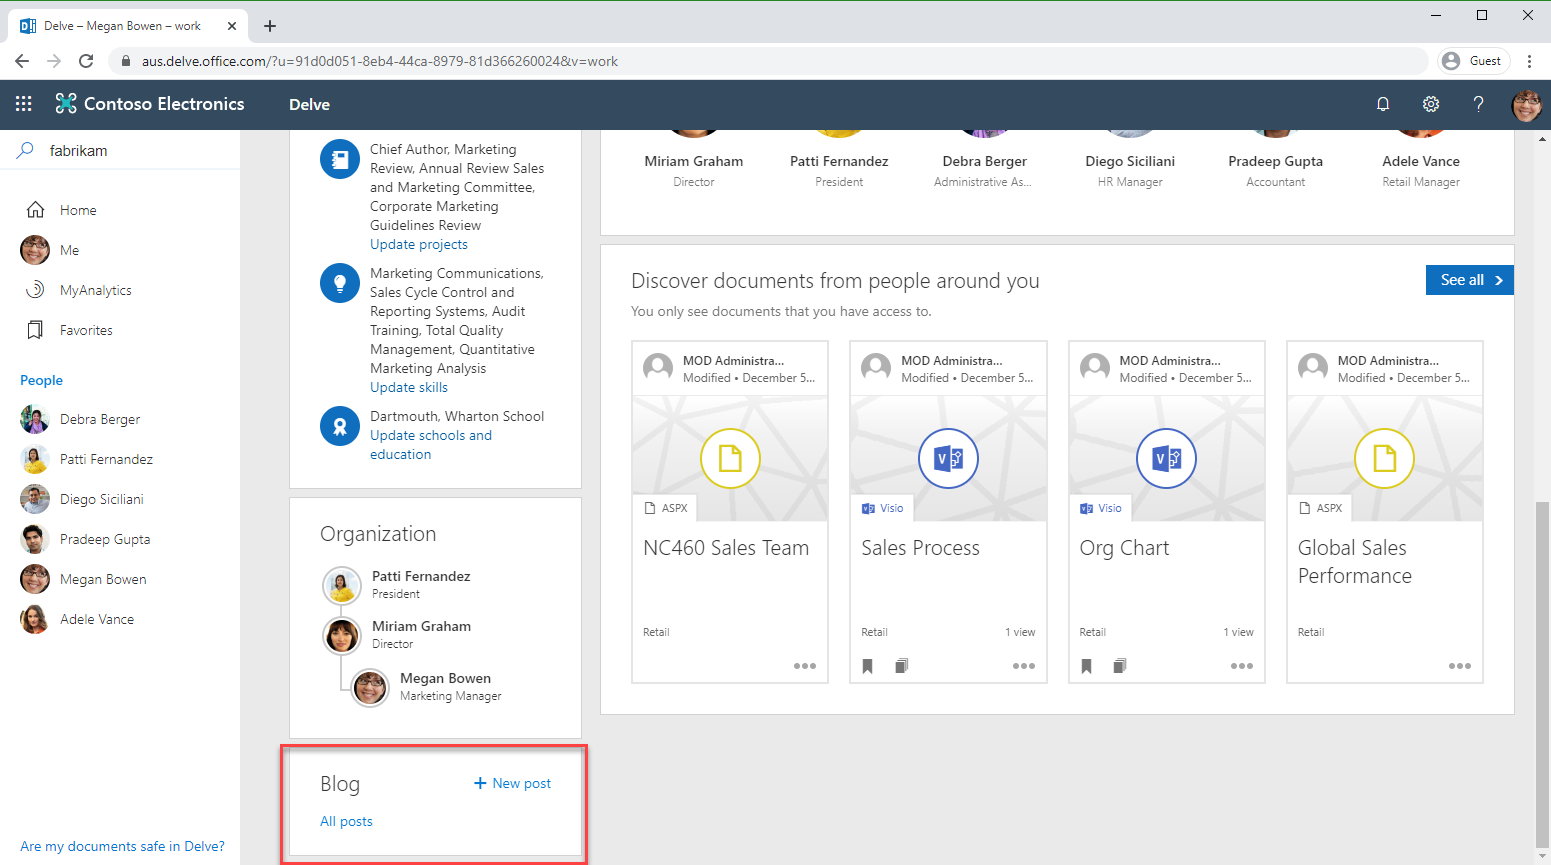The height and width of the screenshot is (865, 1551).
Task: Click the Favorites bookmark icon in the sidebar
Action: point(35,330)
